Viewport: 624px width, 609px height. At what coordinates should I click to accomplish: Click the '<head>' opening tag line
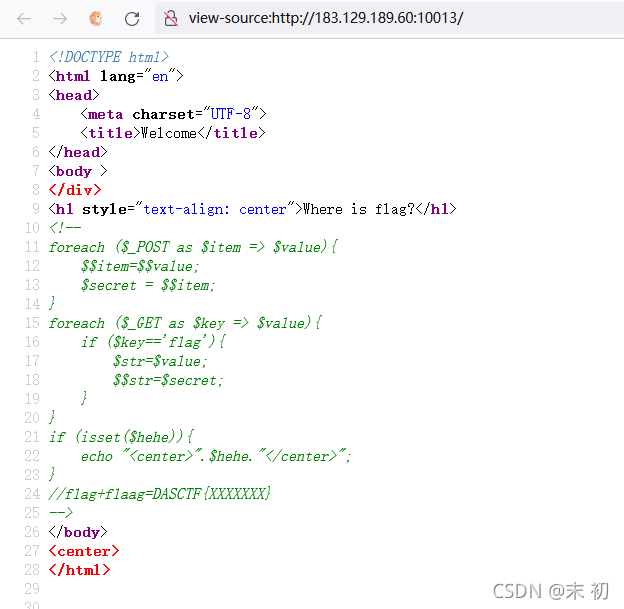[x=74, y=95]
